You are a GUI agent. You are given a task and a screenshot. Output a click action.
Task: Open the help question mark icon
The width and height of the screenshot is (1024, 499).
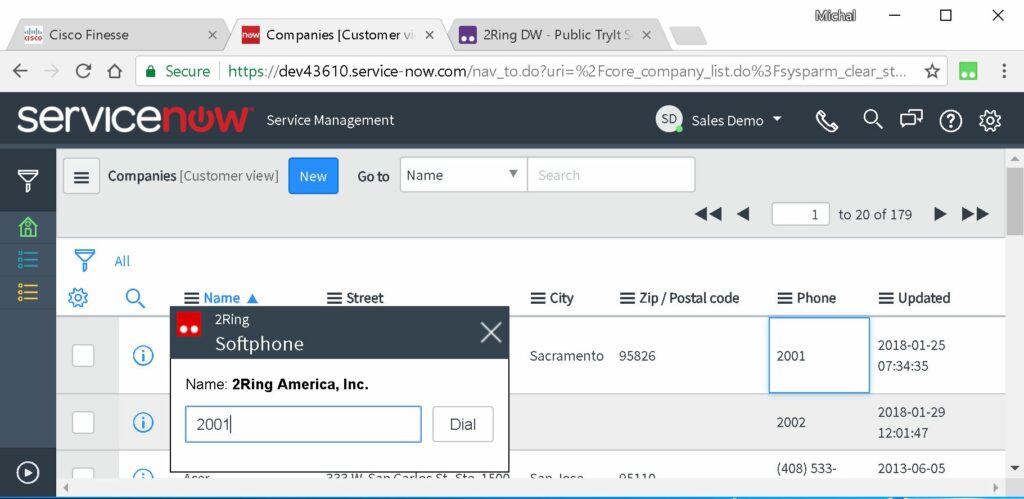pyautogui.click(x=950, y=120)
